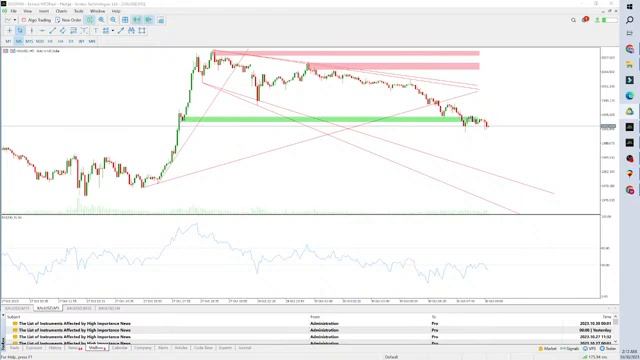This screenshot has height=360, width=640.
Task: Open the Calendar tab in Toolbox
Action: click(x=120, y=348)
